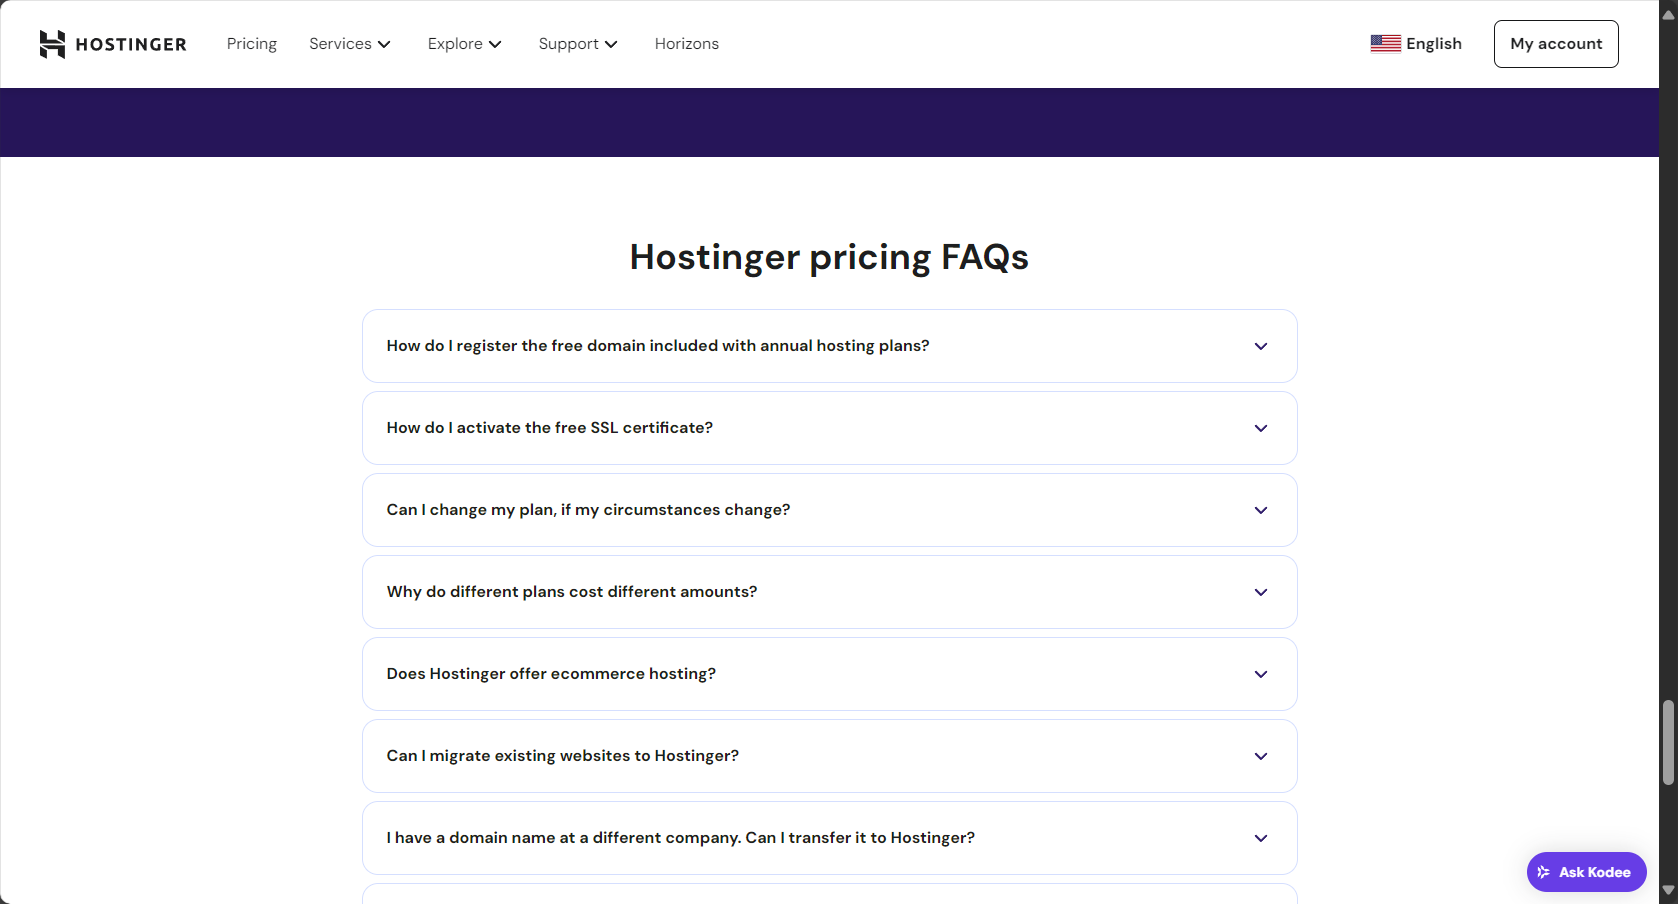Click the 'Can I change my plan' question text
The image size is (1678, 904).
pos(588,510)
